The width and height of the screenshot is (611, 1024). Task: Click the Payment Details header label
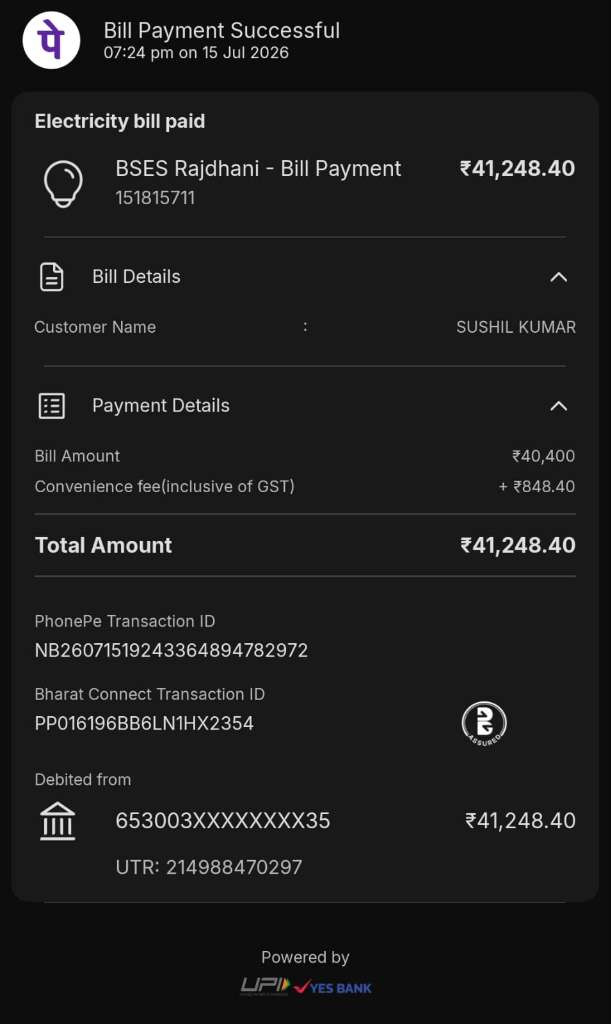point(161,406)
